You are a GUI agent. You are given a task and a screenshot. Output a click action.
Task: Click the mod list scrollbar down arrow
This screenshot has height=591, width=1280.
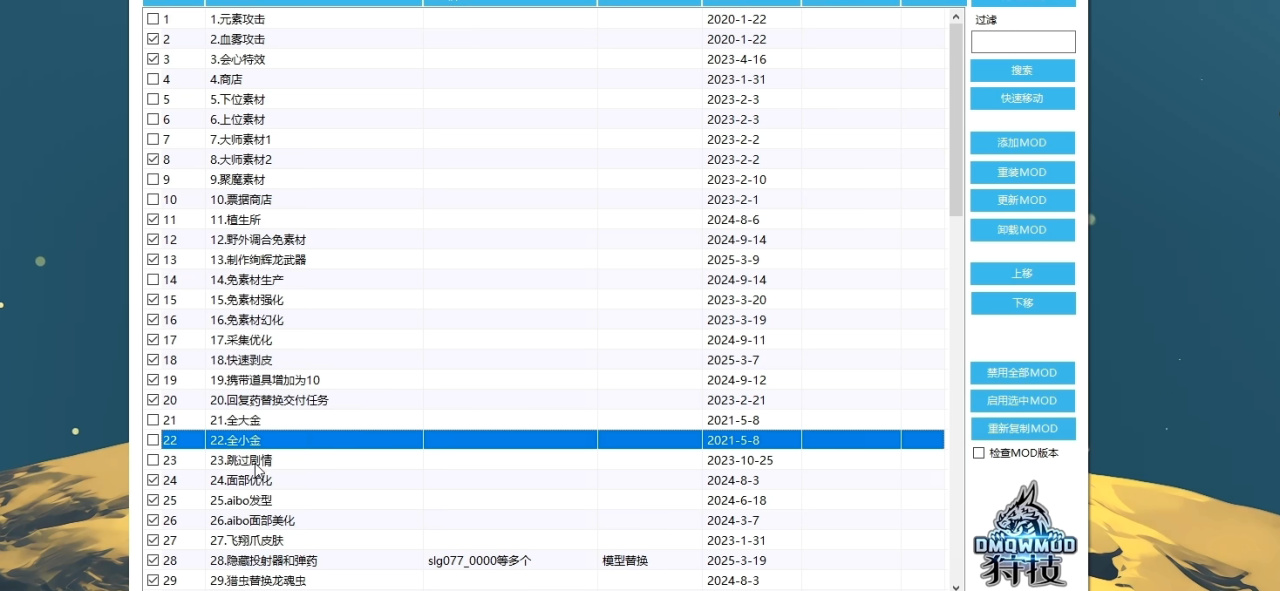955,587
